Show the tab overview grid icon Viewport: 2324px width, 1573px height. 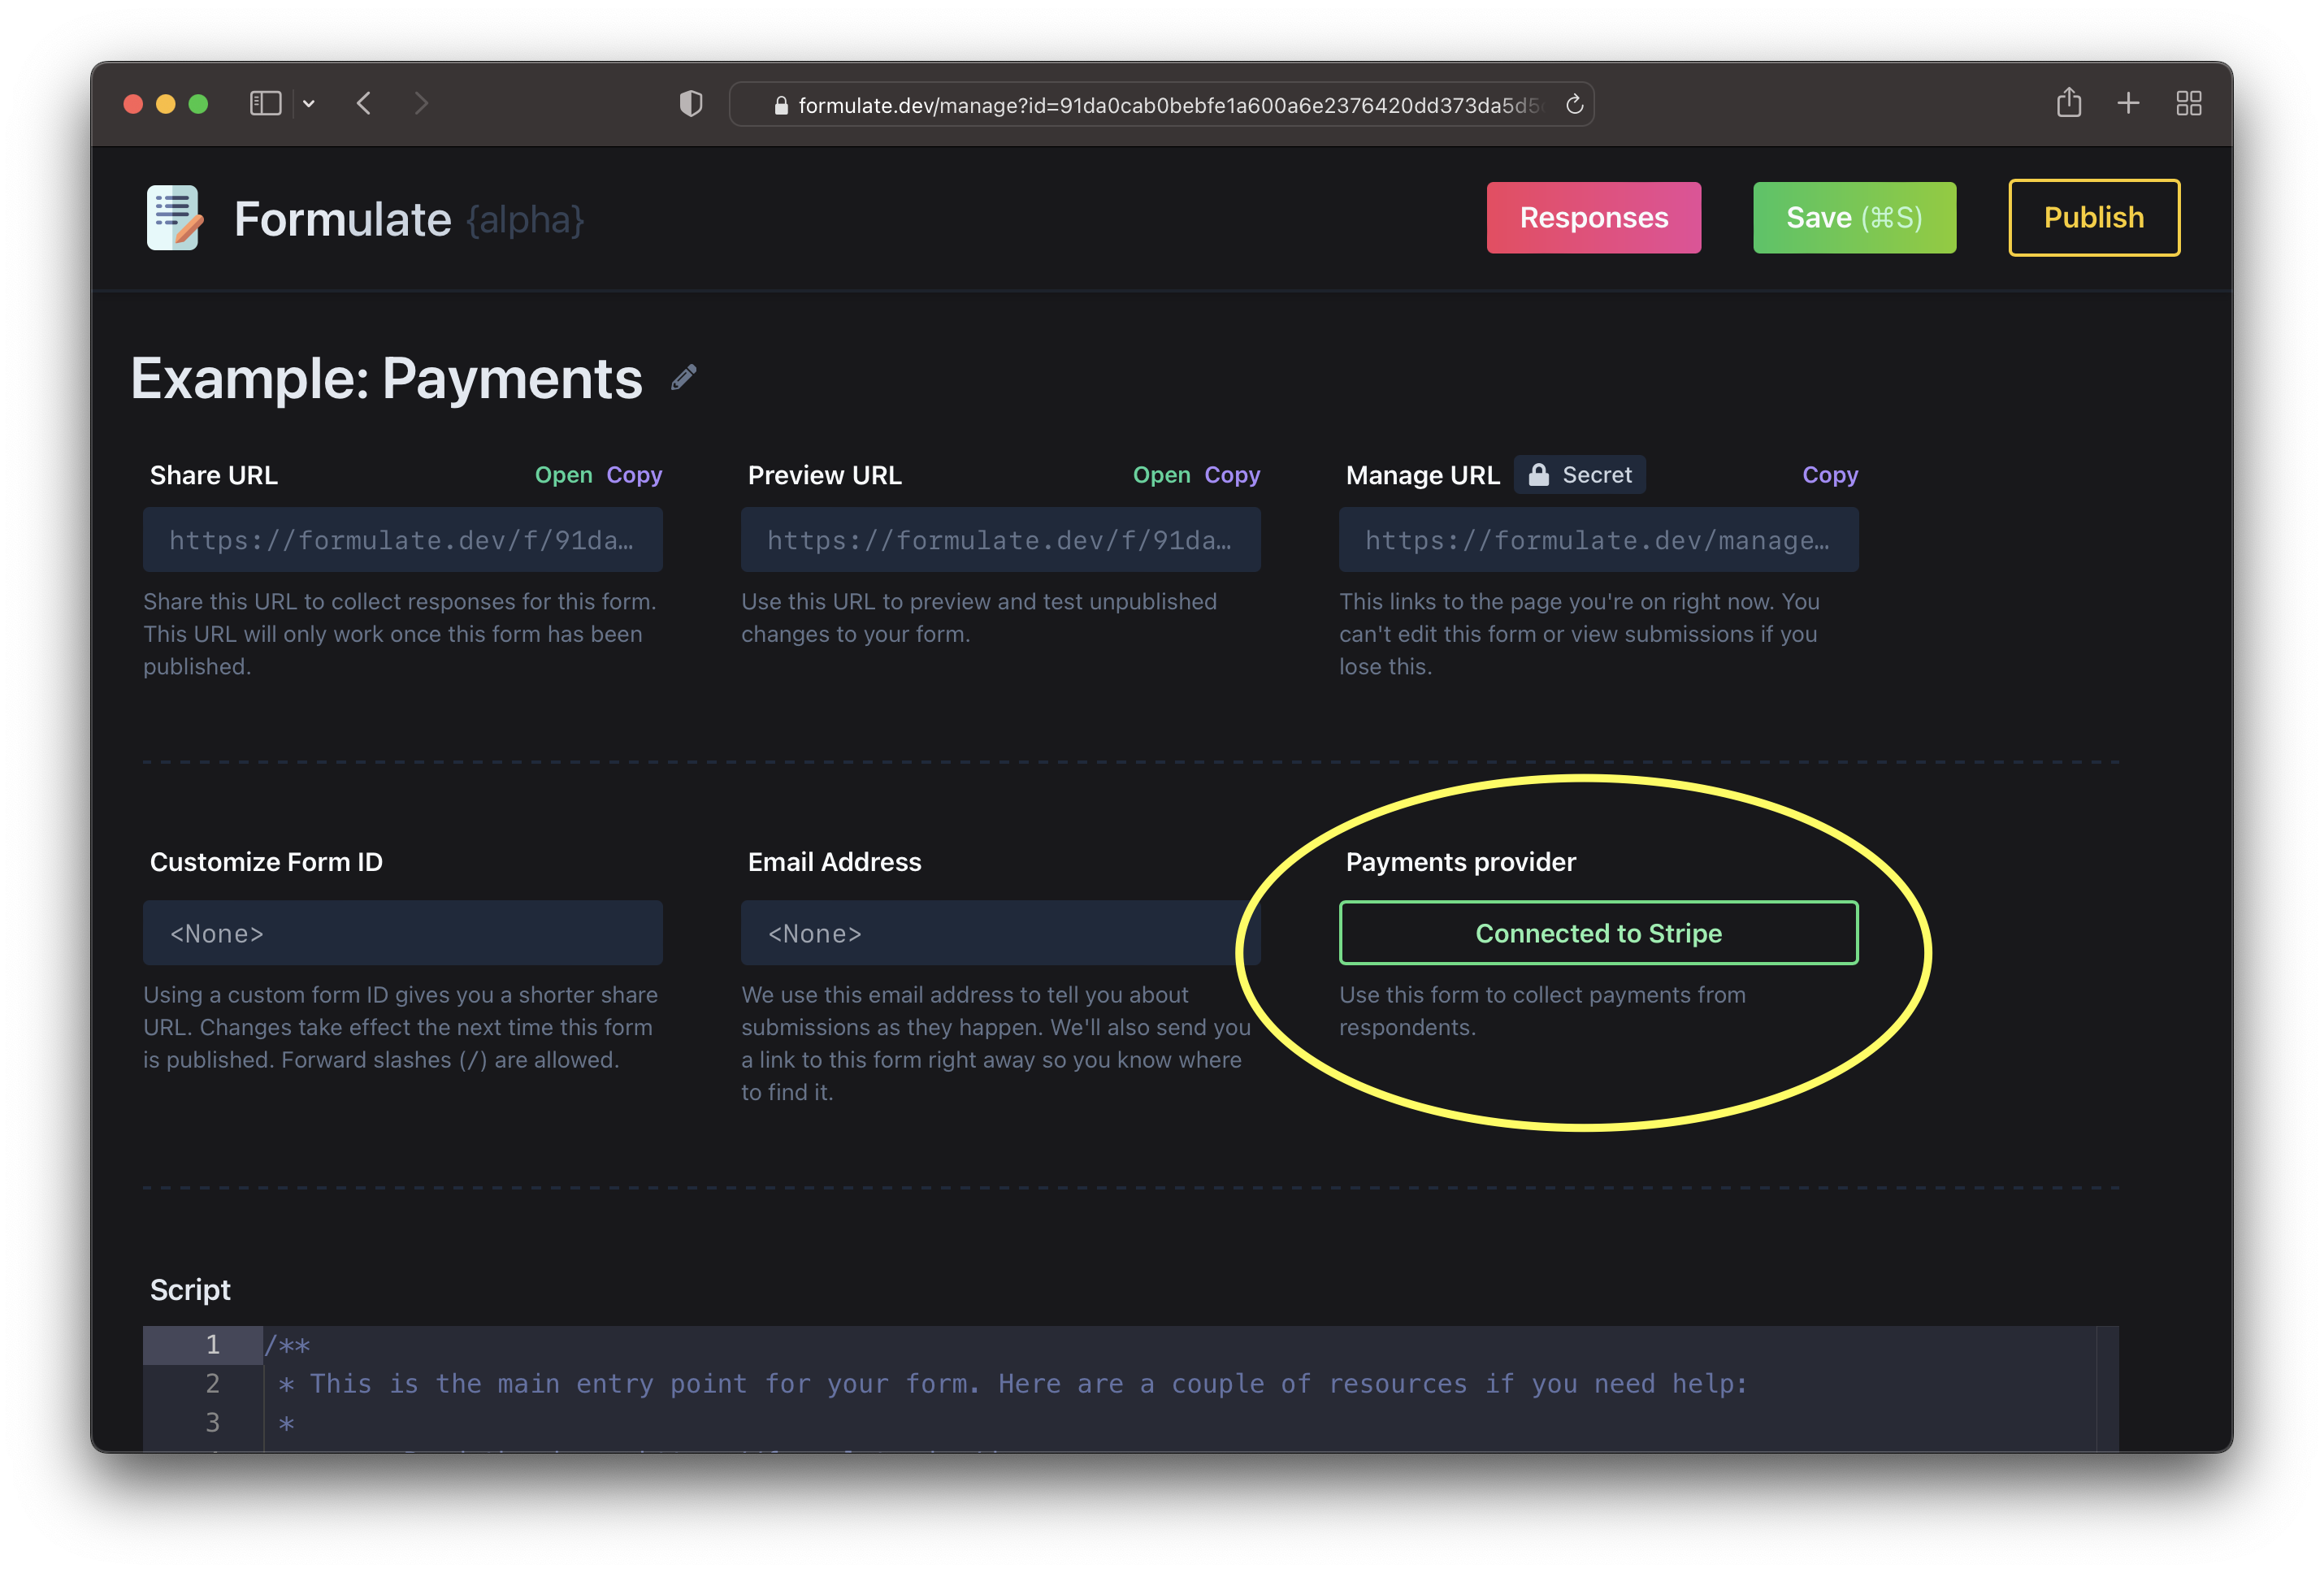click(x=2188, y=103)
